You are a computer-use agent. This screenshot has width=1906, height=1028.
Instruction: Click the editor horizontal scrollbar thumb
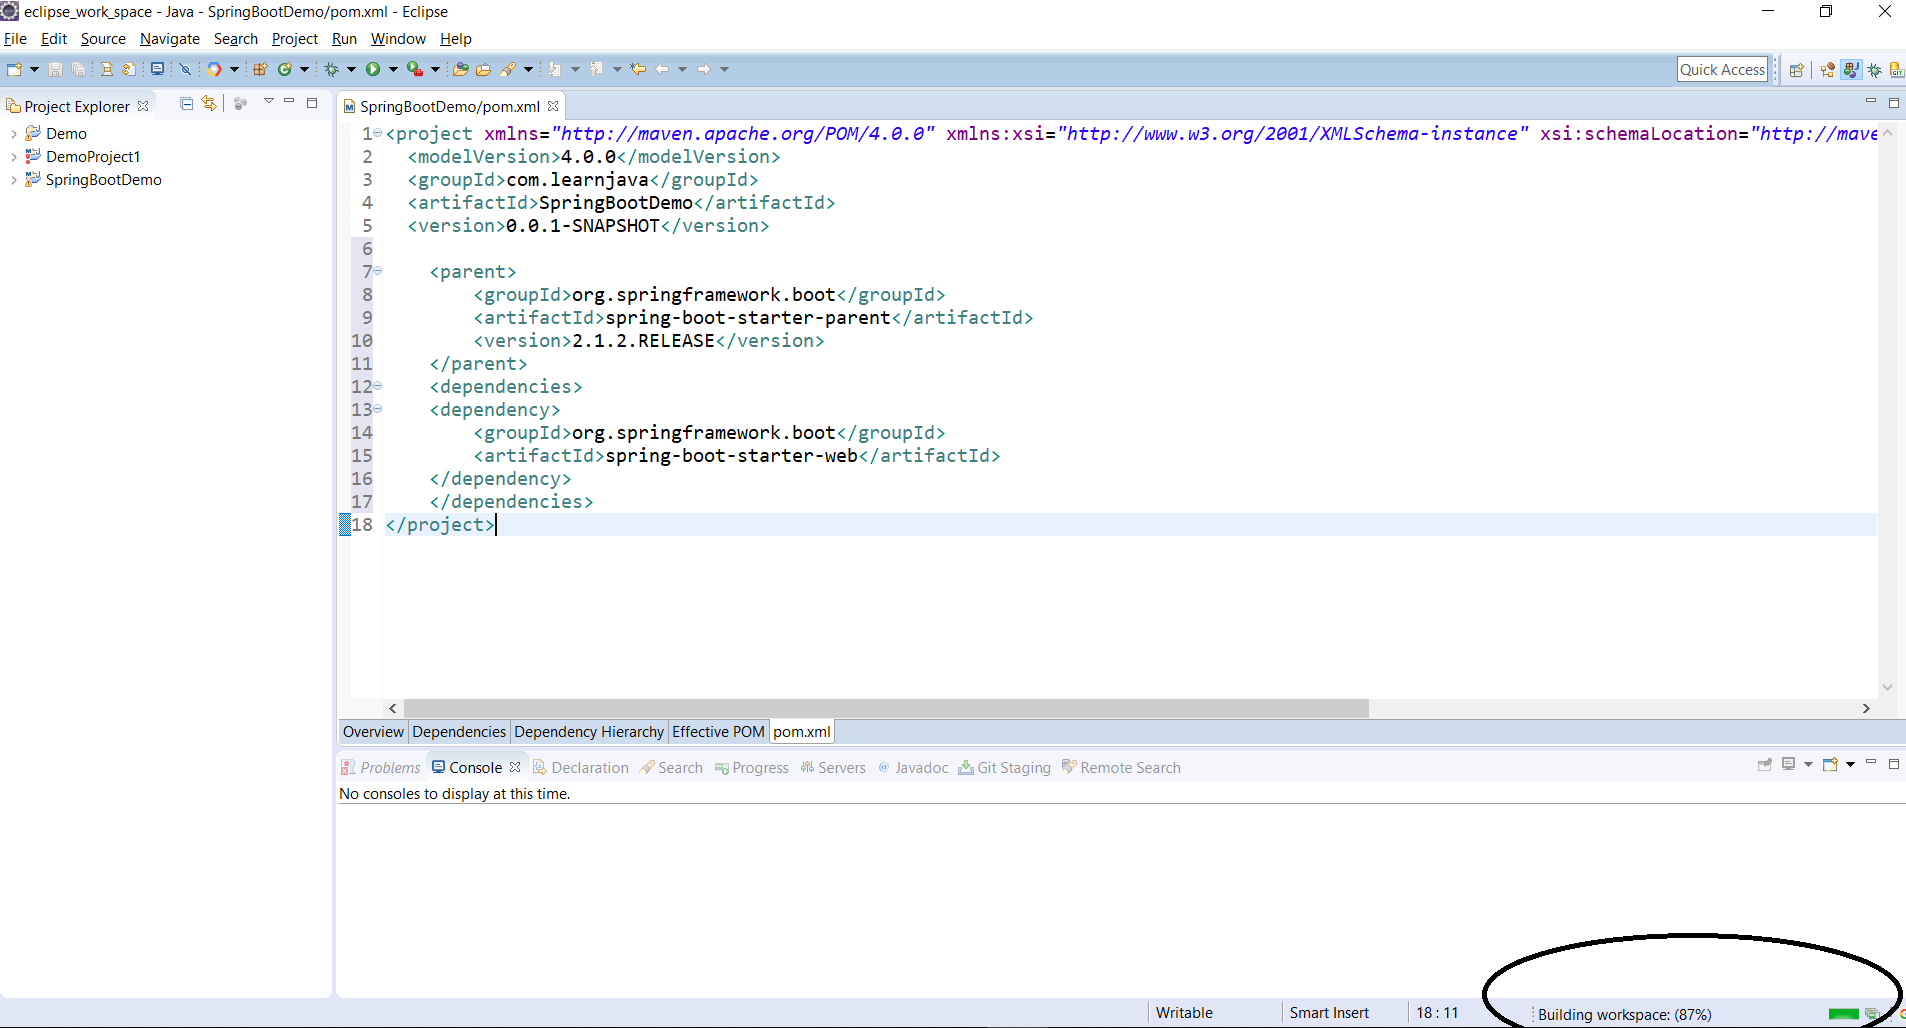click(x=886, y=708)
